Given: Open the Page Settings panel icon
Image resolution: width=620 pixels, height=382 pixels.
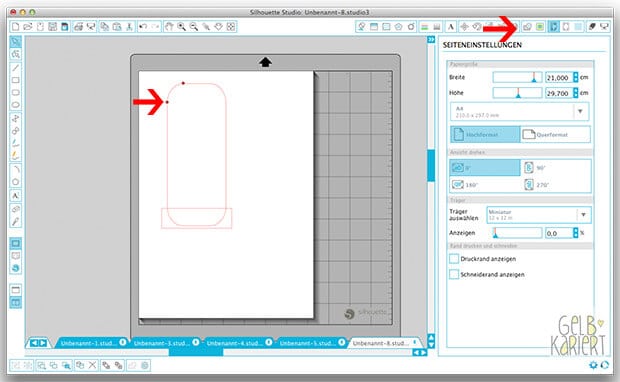Looking at the screenshot, I should (553, 26).
